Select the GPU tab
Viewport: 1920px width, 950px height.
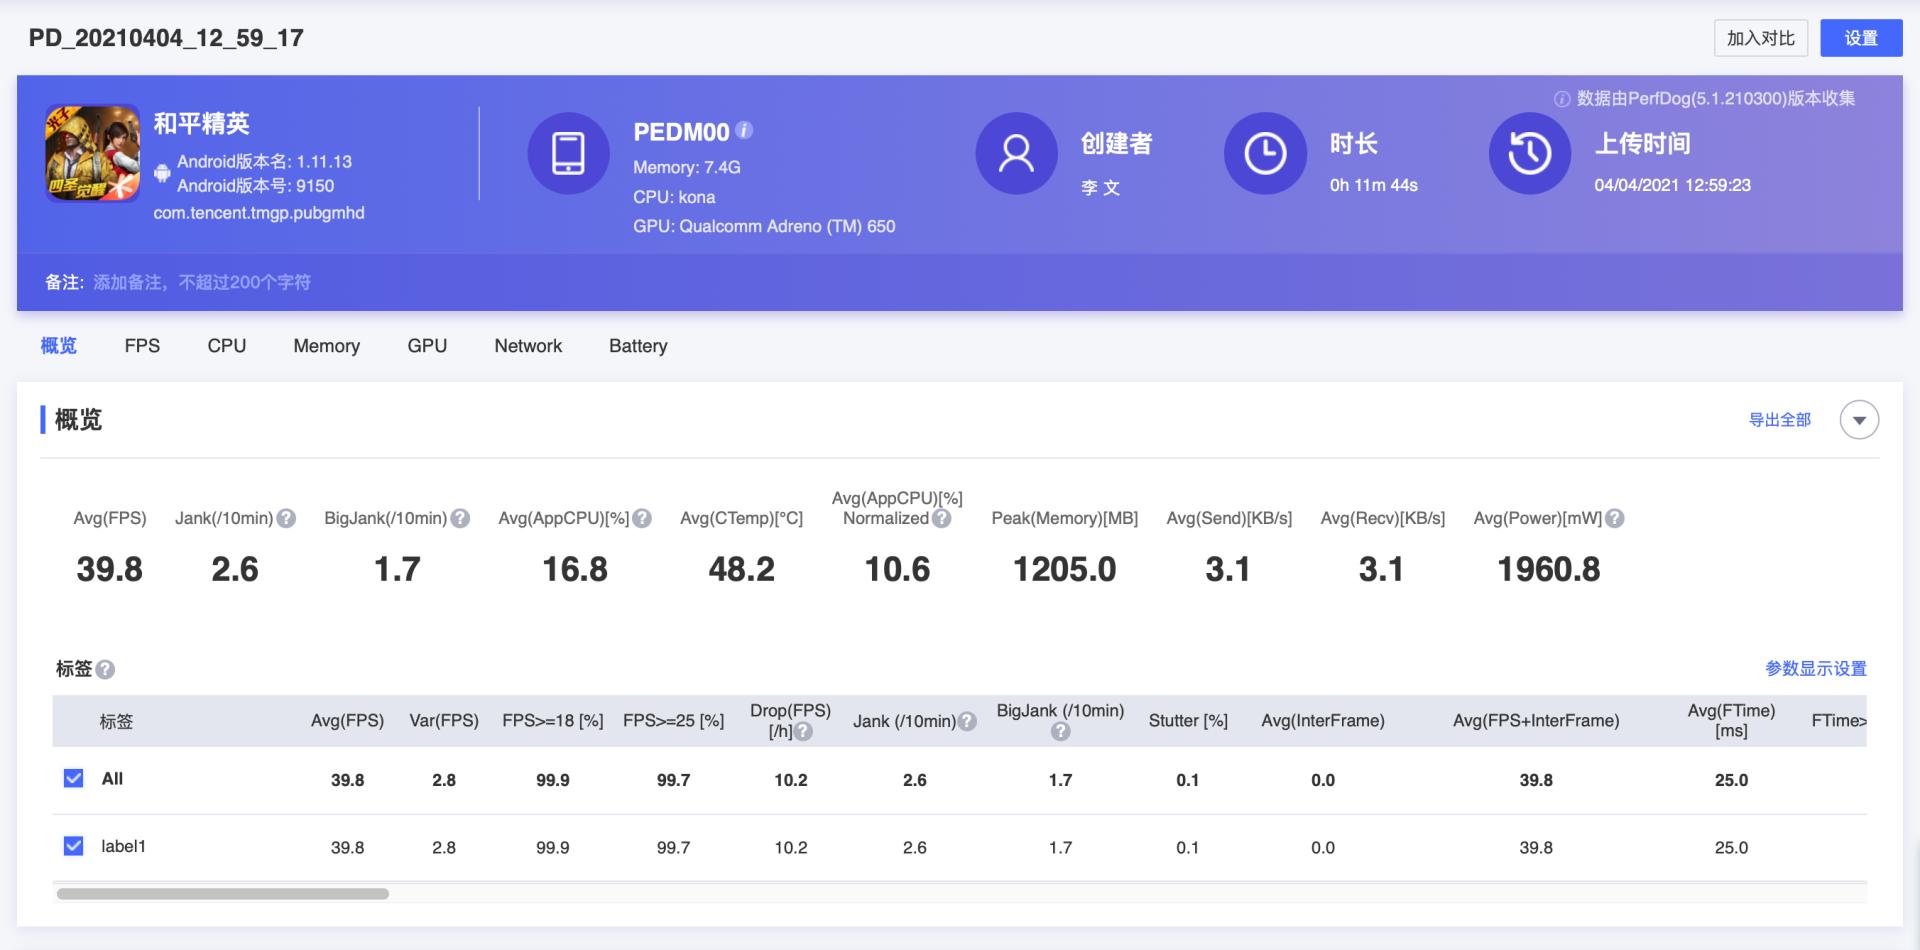tap(427, 346)
